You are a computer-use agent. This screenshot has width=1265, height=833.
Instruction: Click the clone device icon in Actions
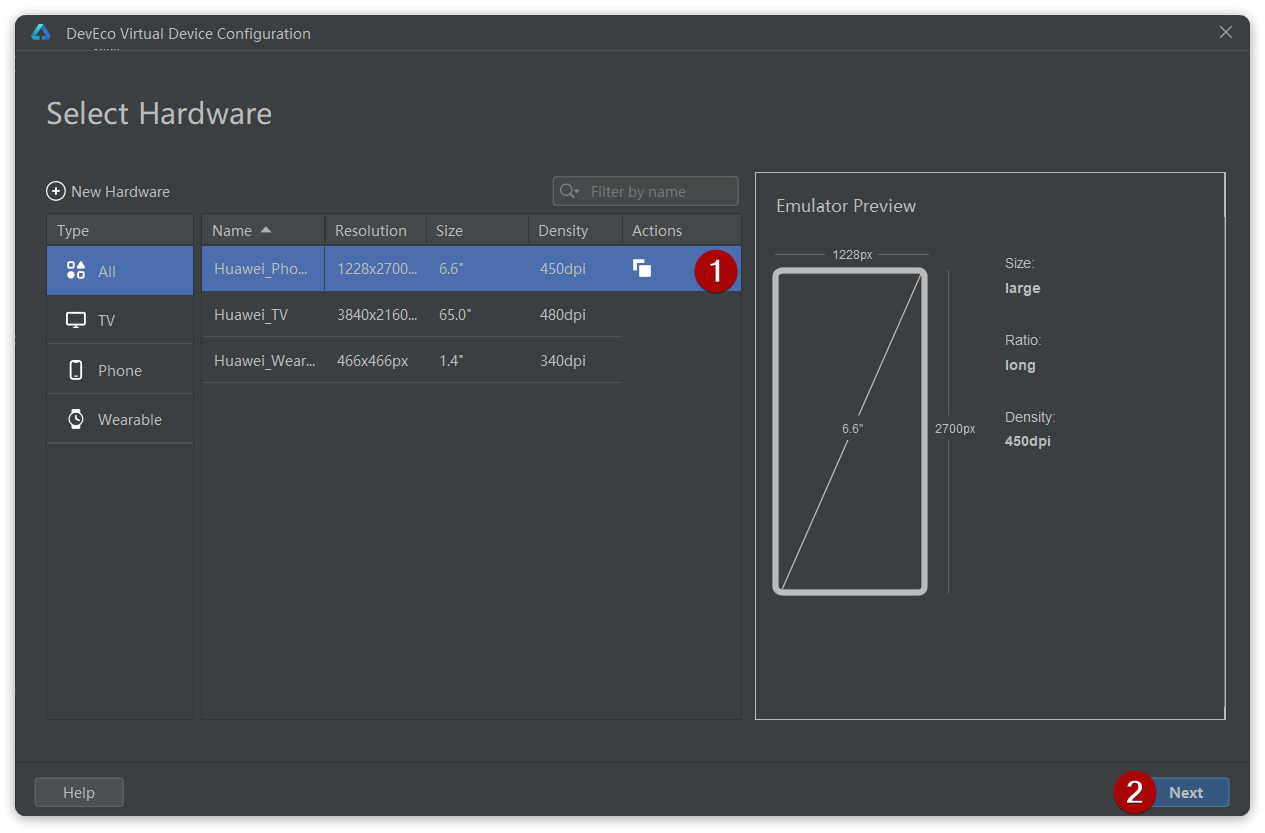(642, 268)
